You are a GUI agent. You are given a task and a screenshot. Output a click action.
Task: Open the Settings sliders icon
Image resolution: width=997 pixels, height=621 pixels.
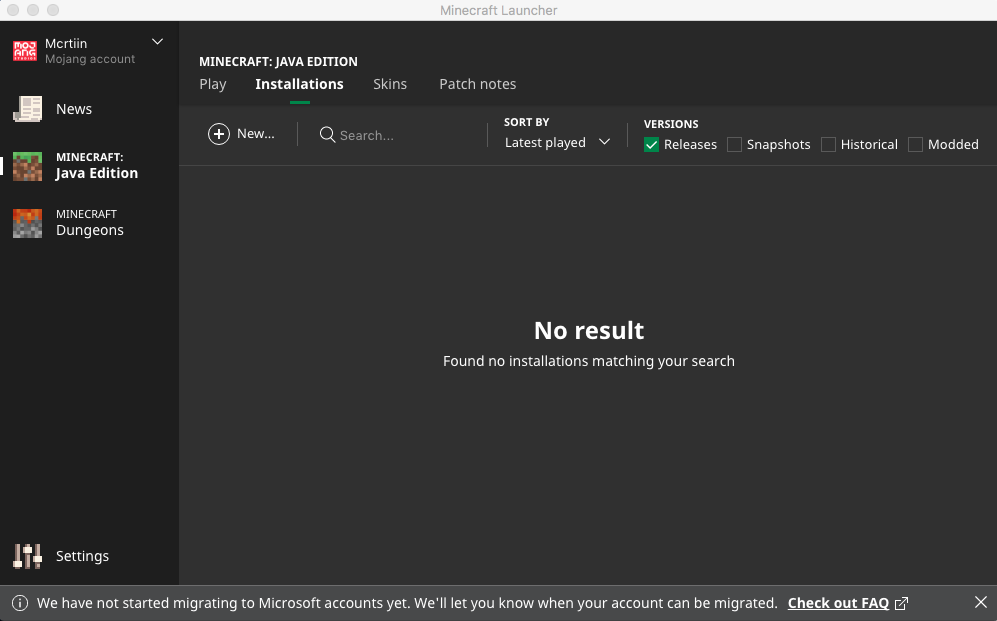click(27, 556)
